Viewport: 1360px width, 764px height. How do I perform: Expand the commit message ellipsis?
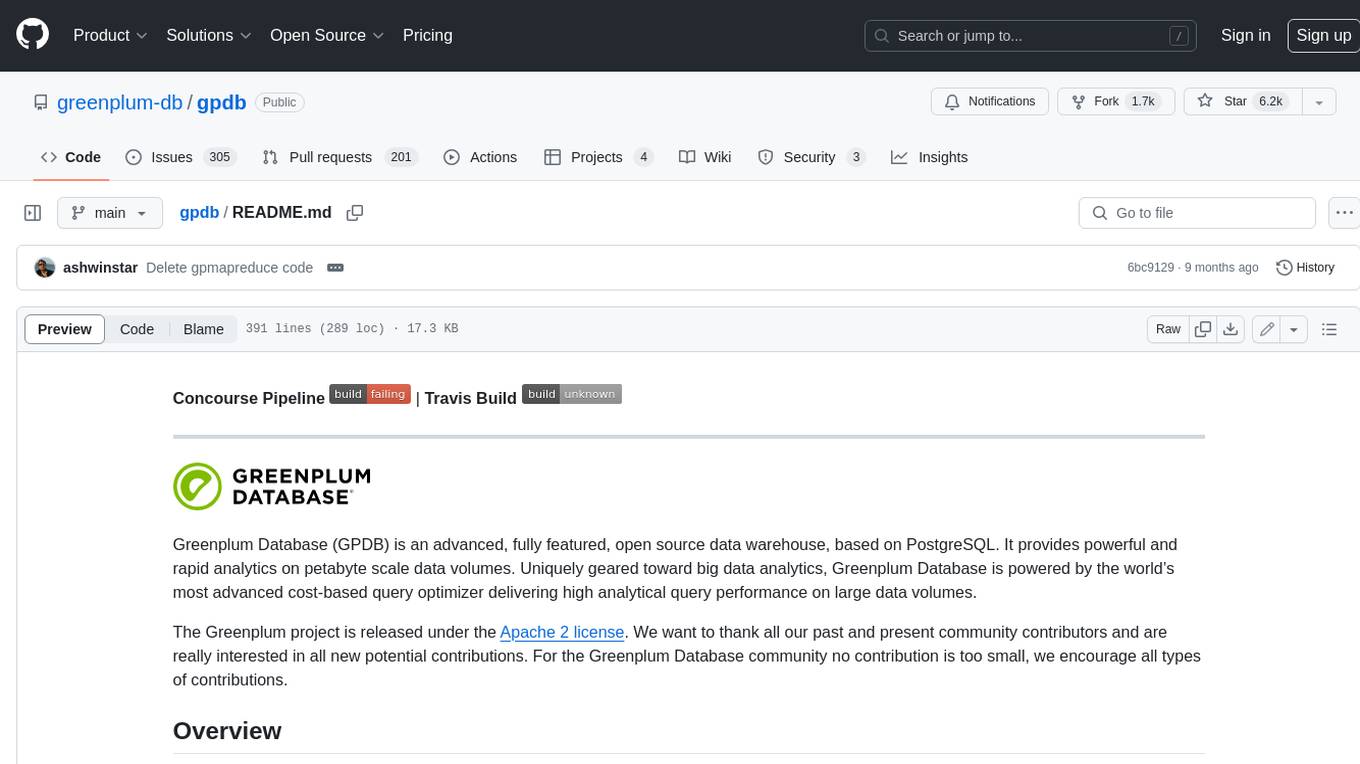pyautogui.click(x=336, y=268)
